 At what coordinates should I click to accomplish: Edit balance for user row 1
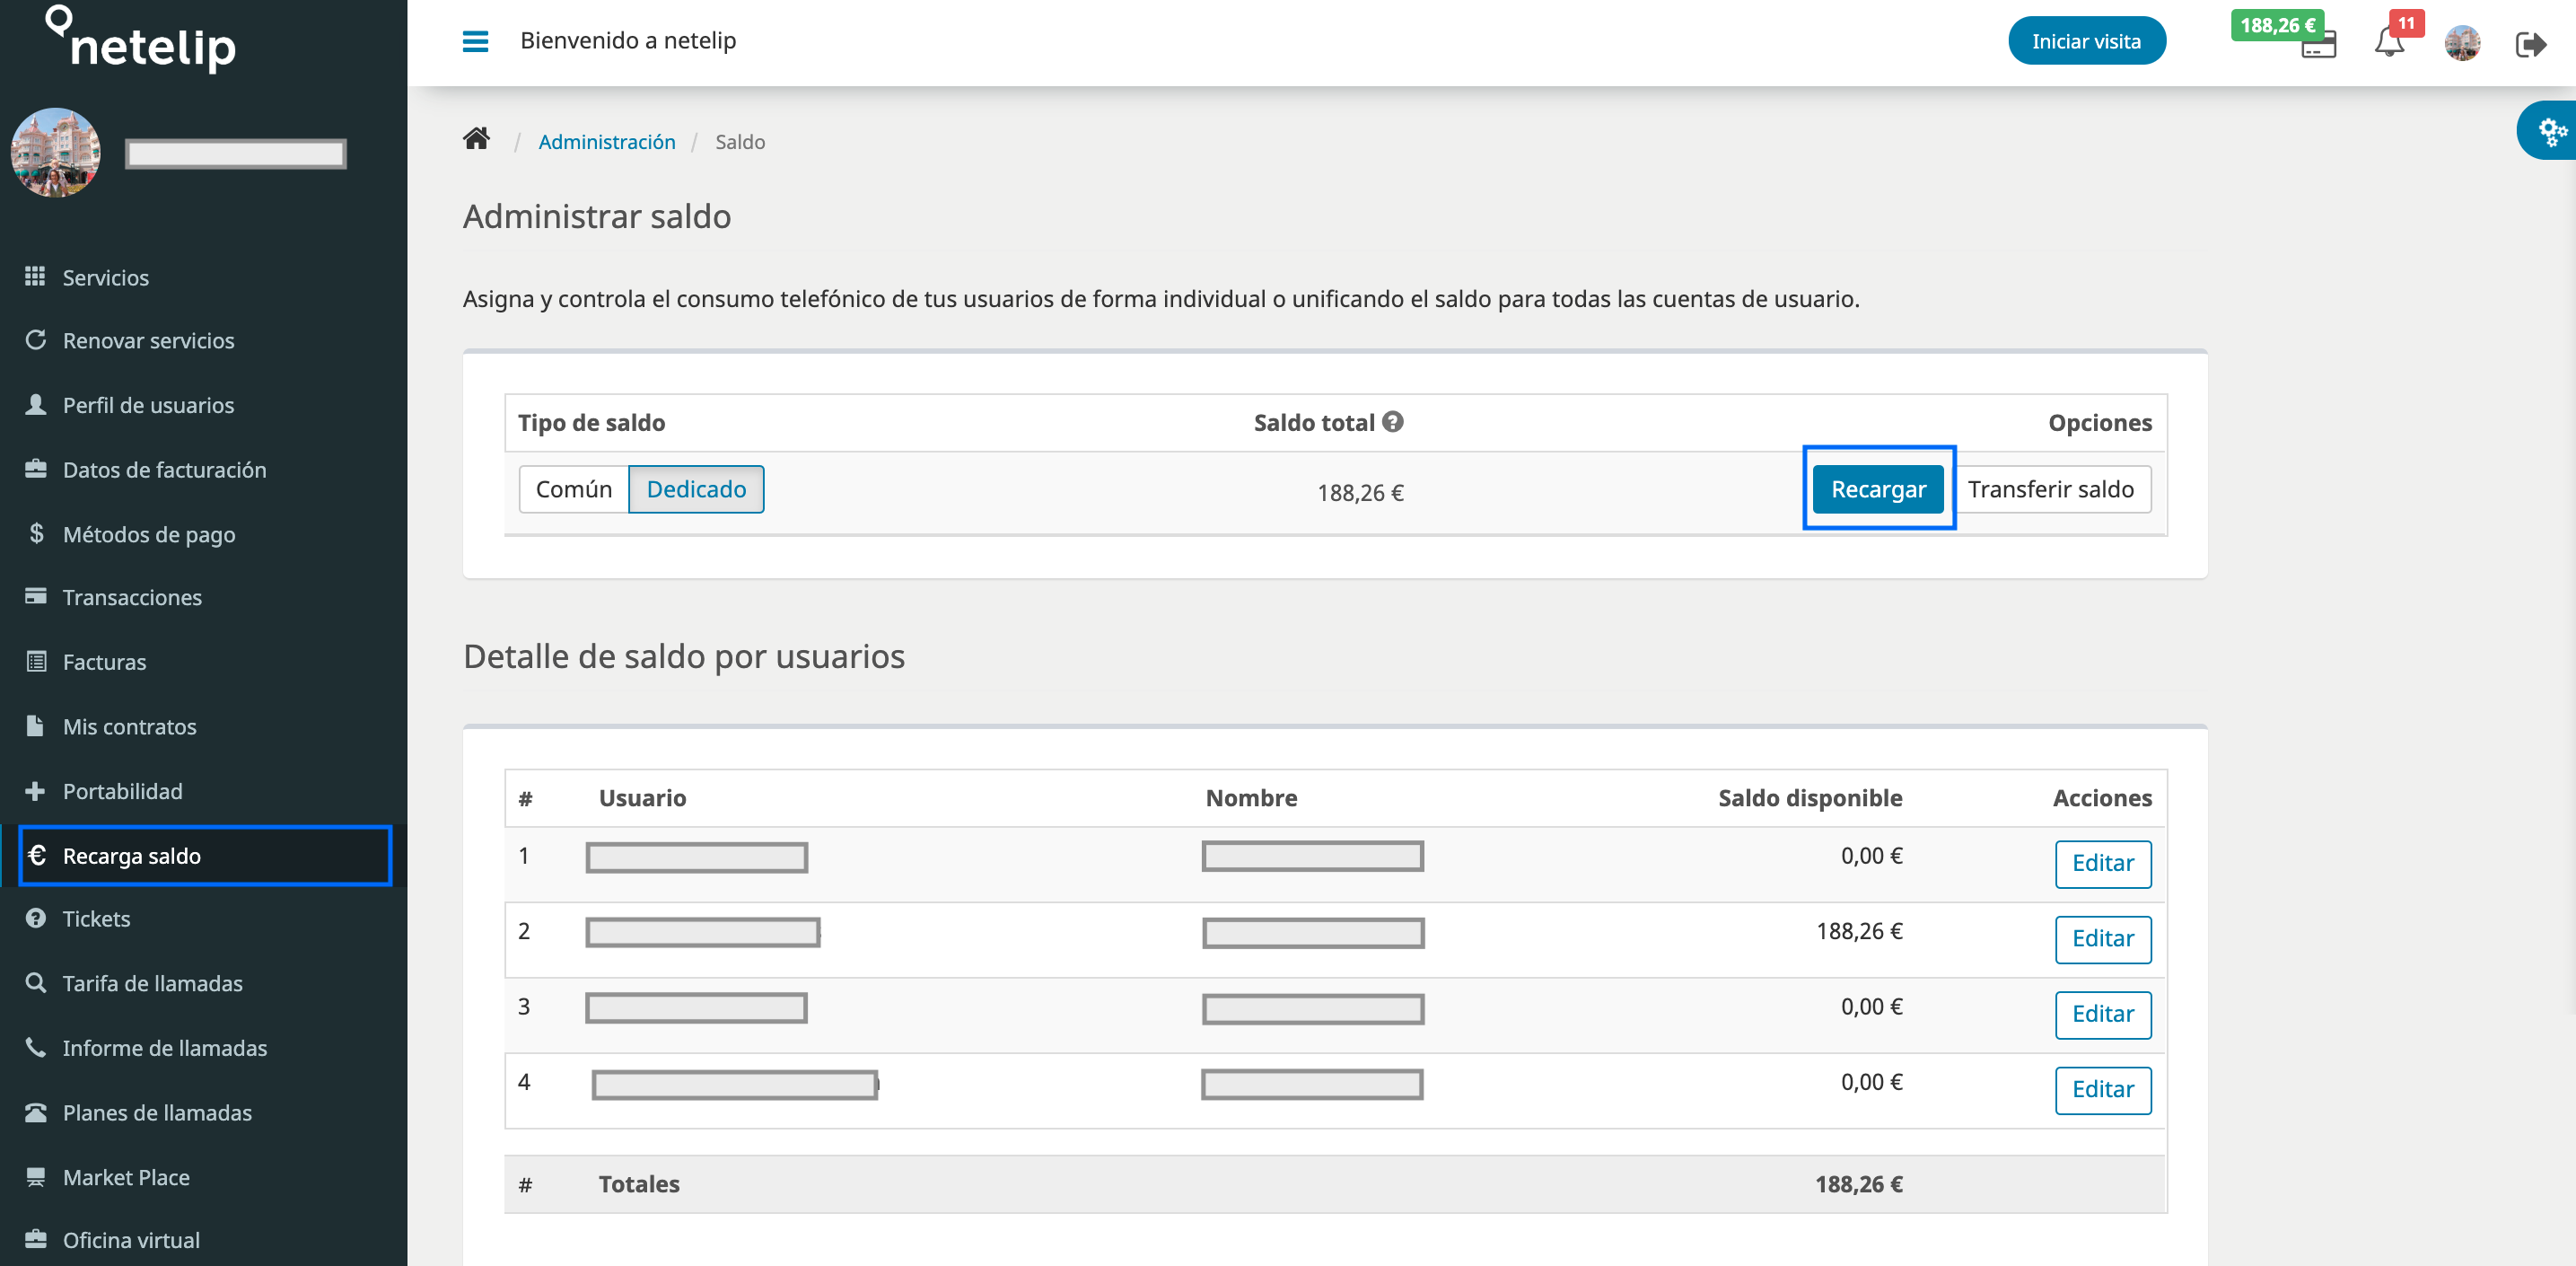(2103, 863)
